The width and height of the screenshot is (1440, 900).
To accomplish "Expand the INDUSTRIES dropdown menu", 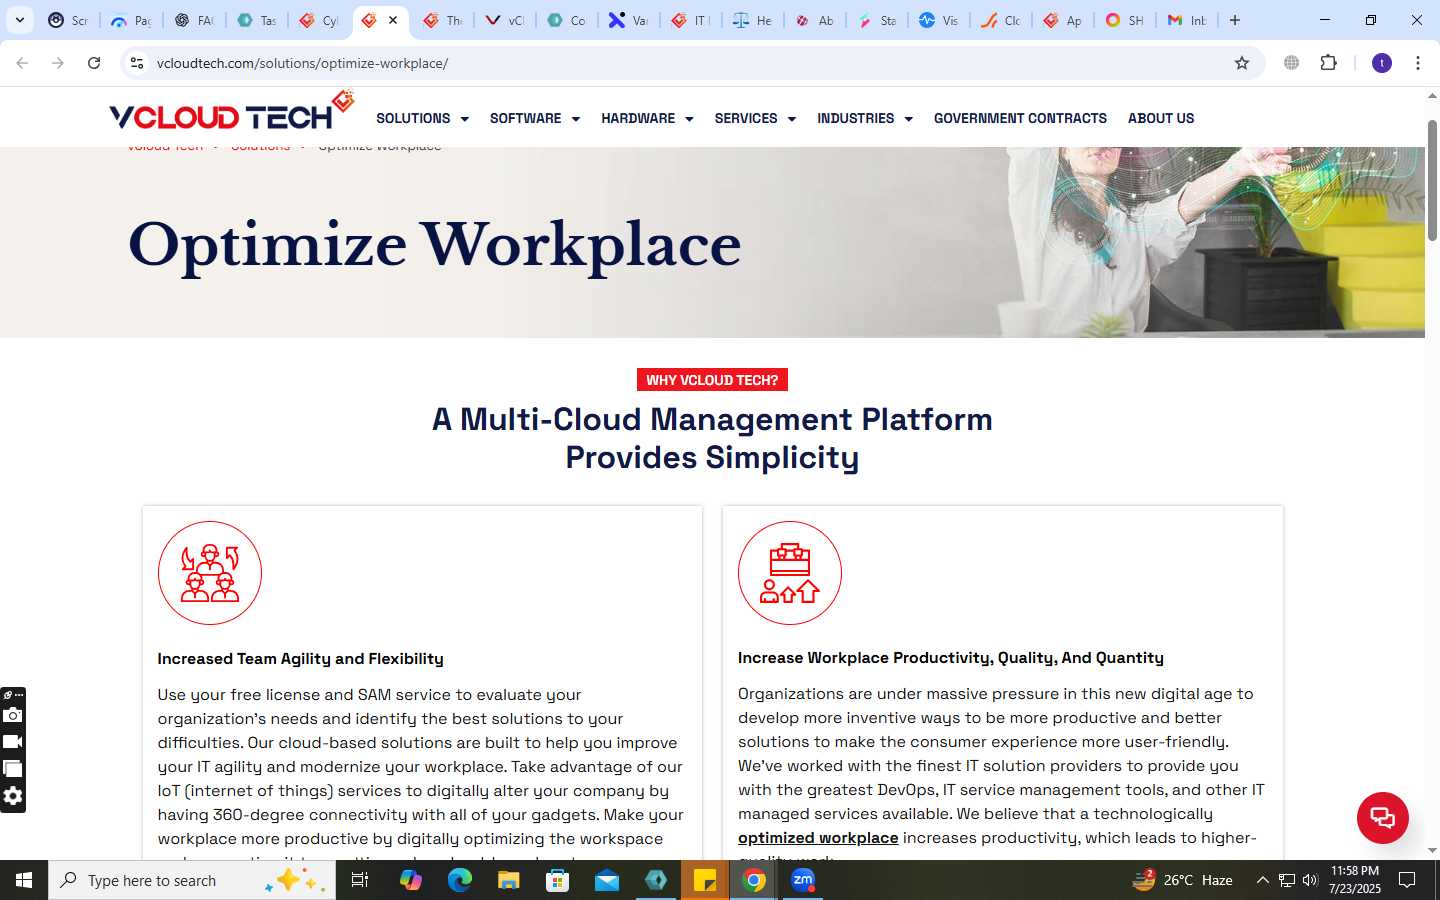I will 865,118.
